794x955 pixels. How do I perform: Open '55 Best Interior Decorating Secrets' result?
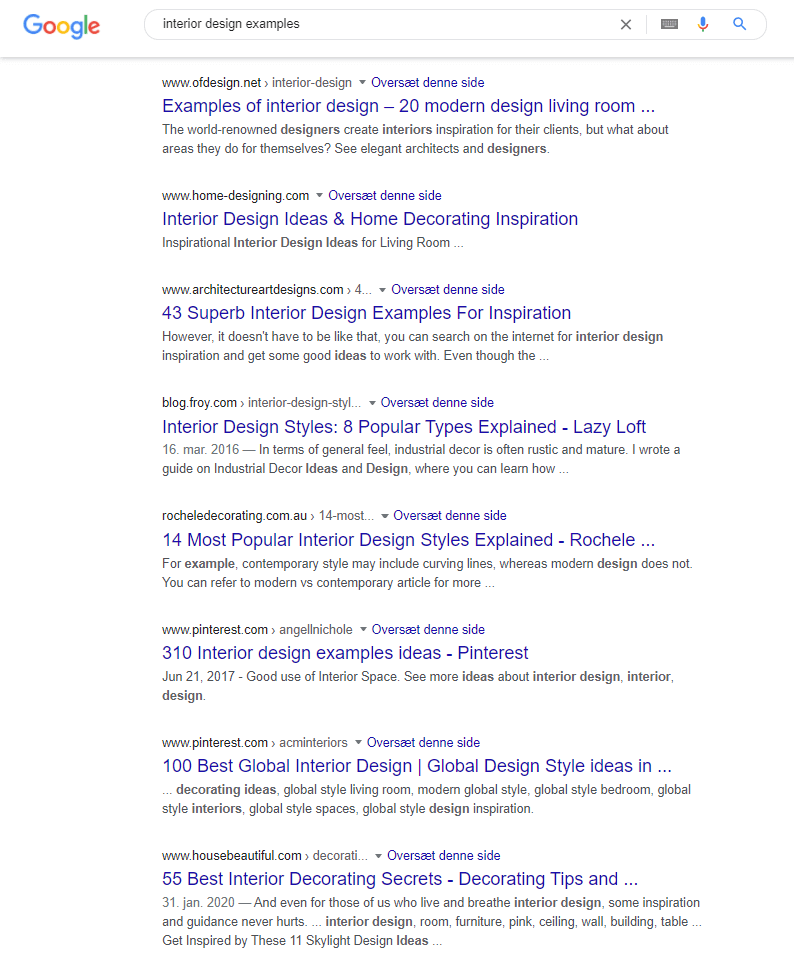400,879
